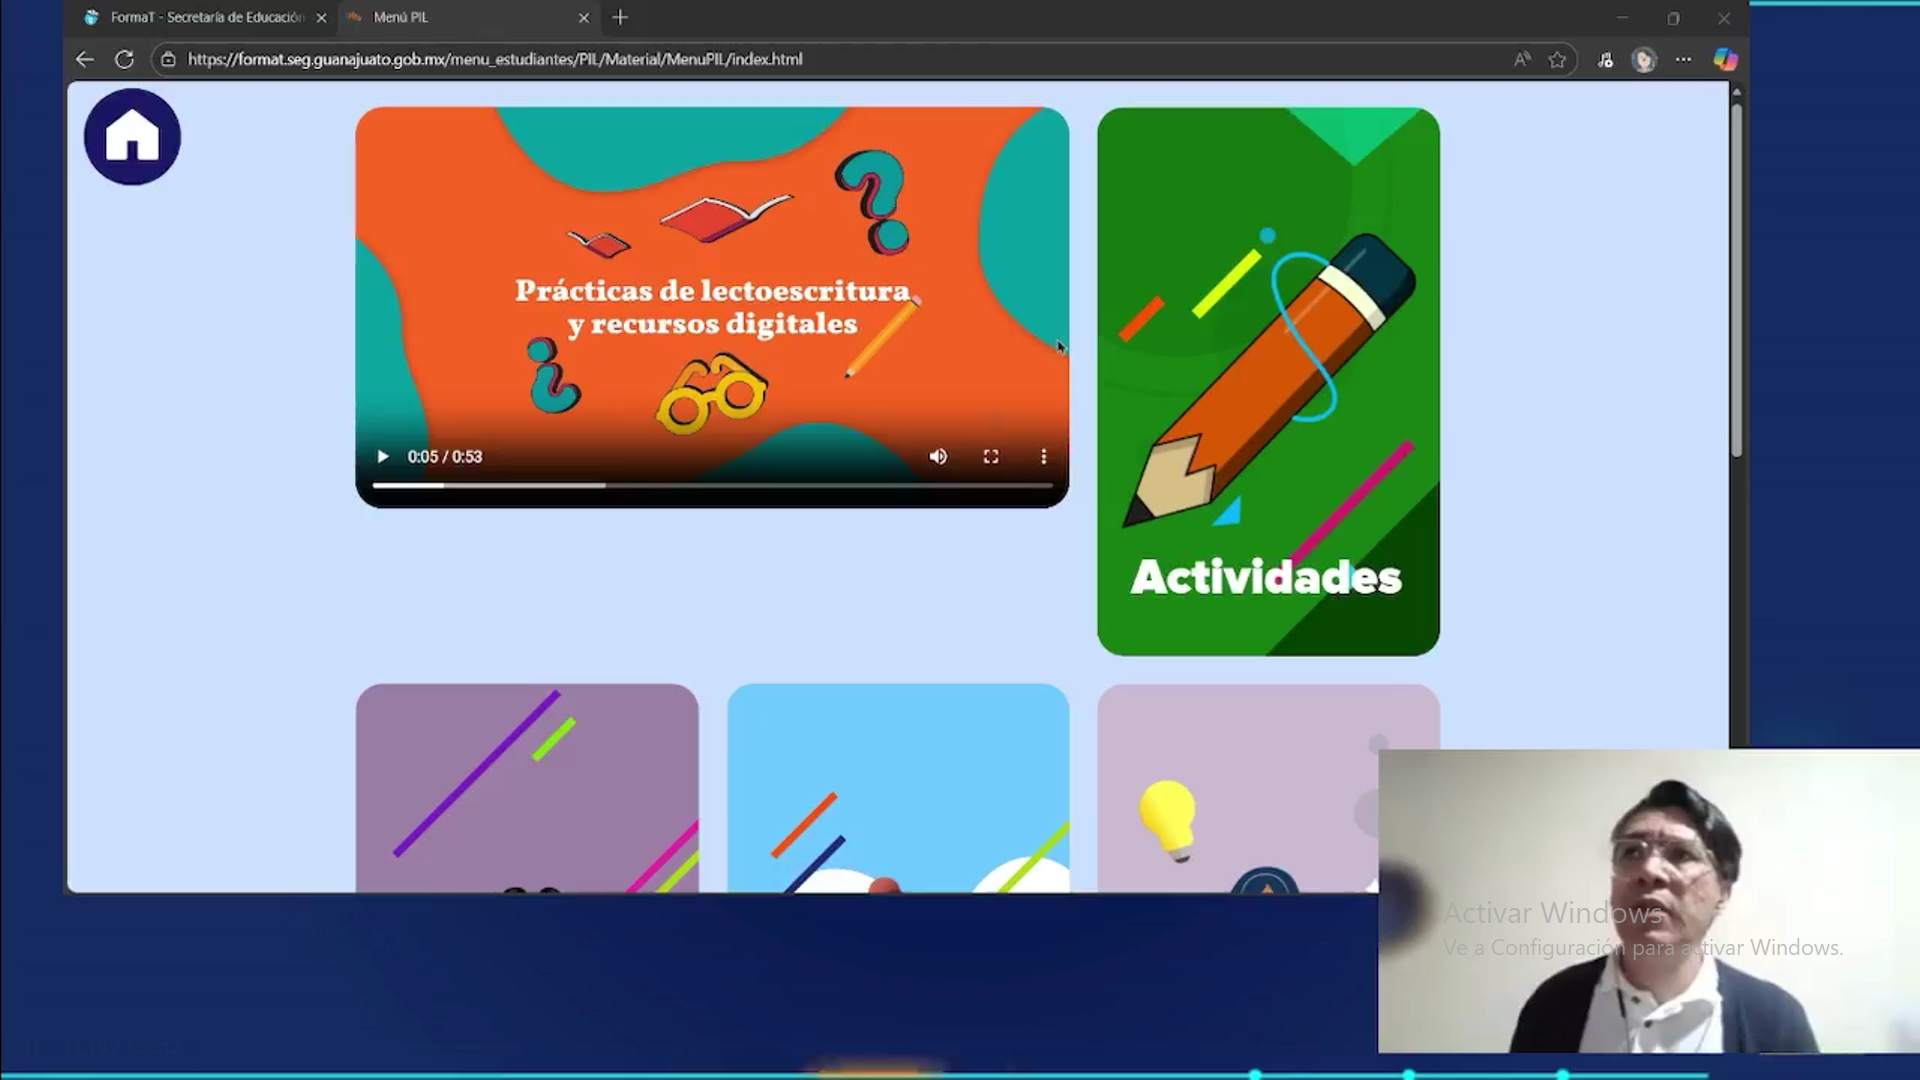Add page to favorites star
Viewport: 1920px width, 1080px height.
click(1557, 59)
